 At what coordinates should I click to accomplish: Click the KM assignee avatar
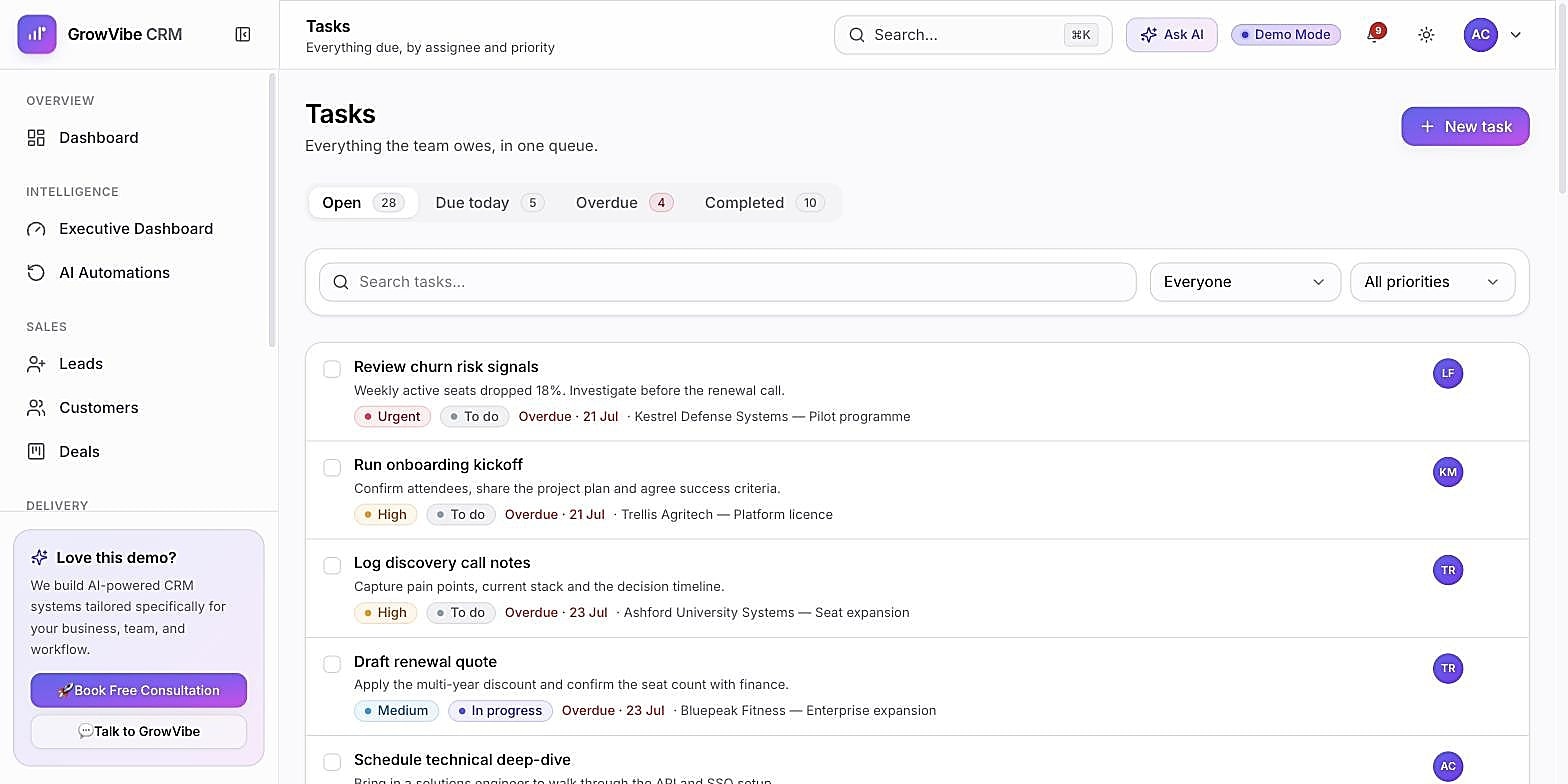(x=1448, y=471)
